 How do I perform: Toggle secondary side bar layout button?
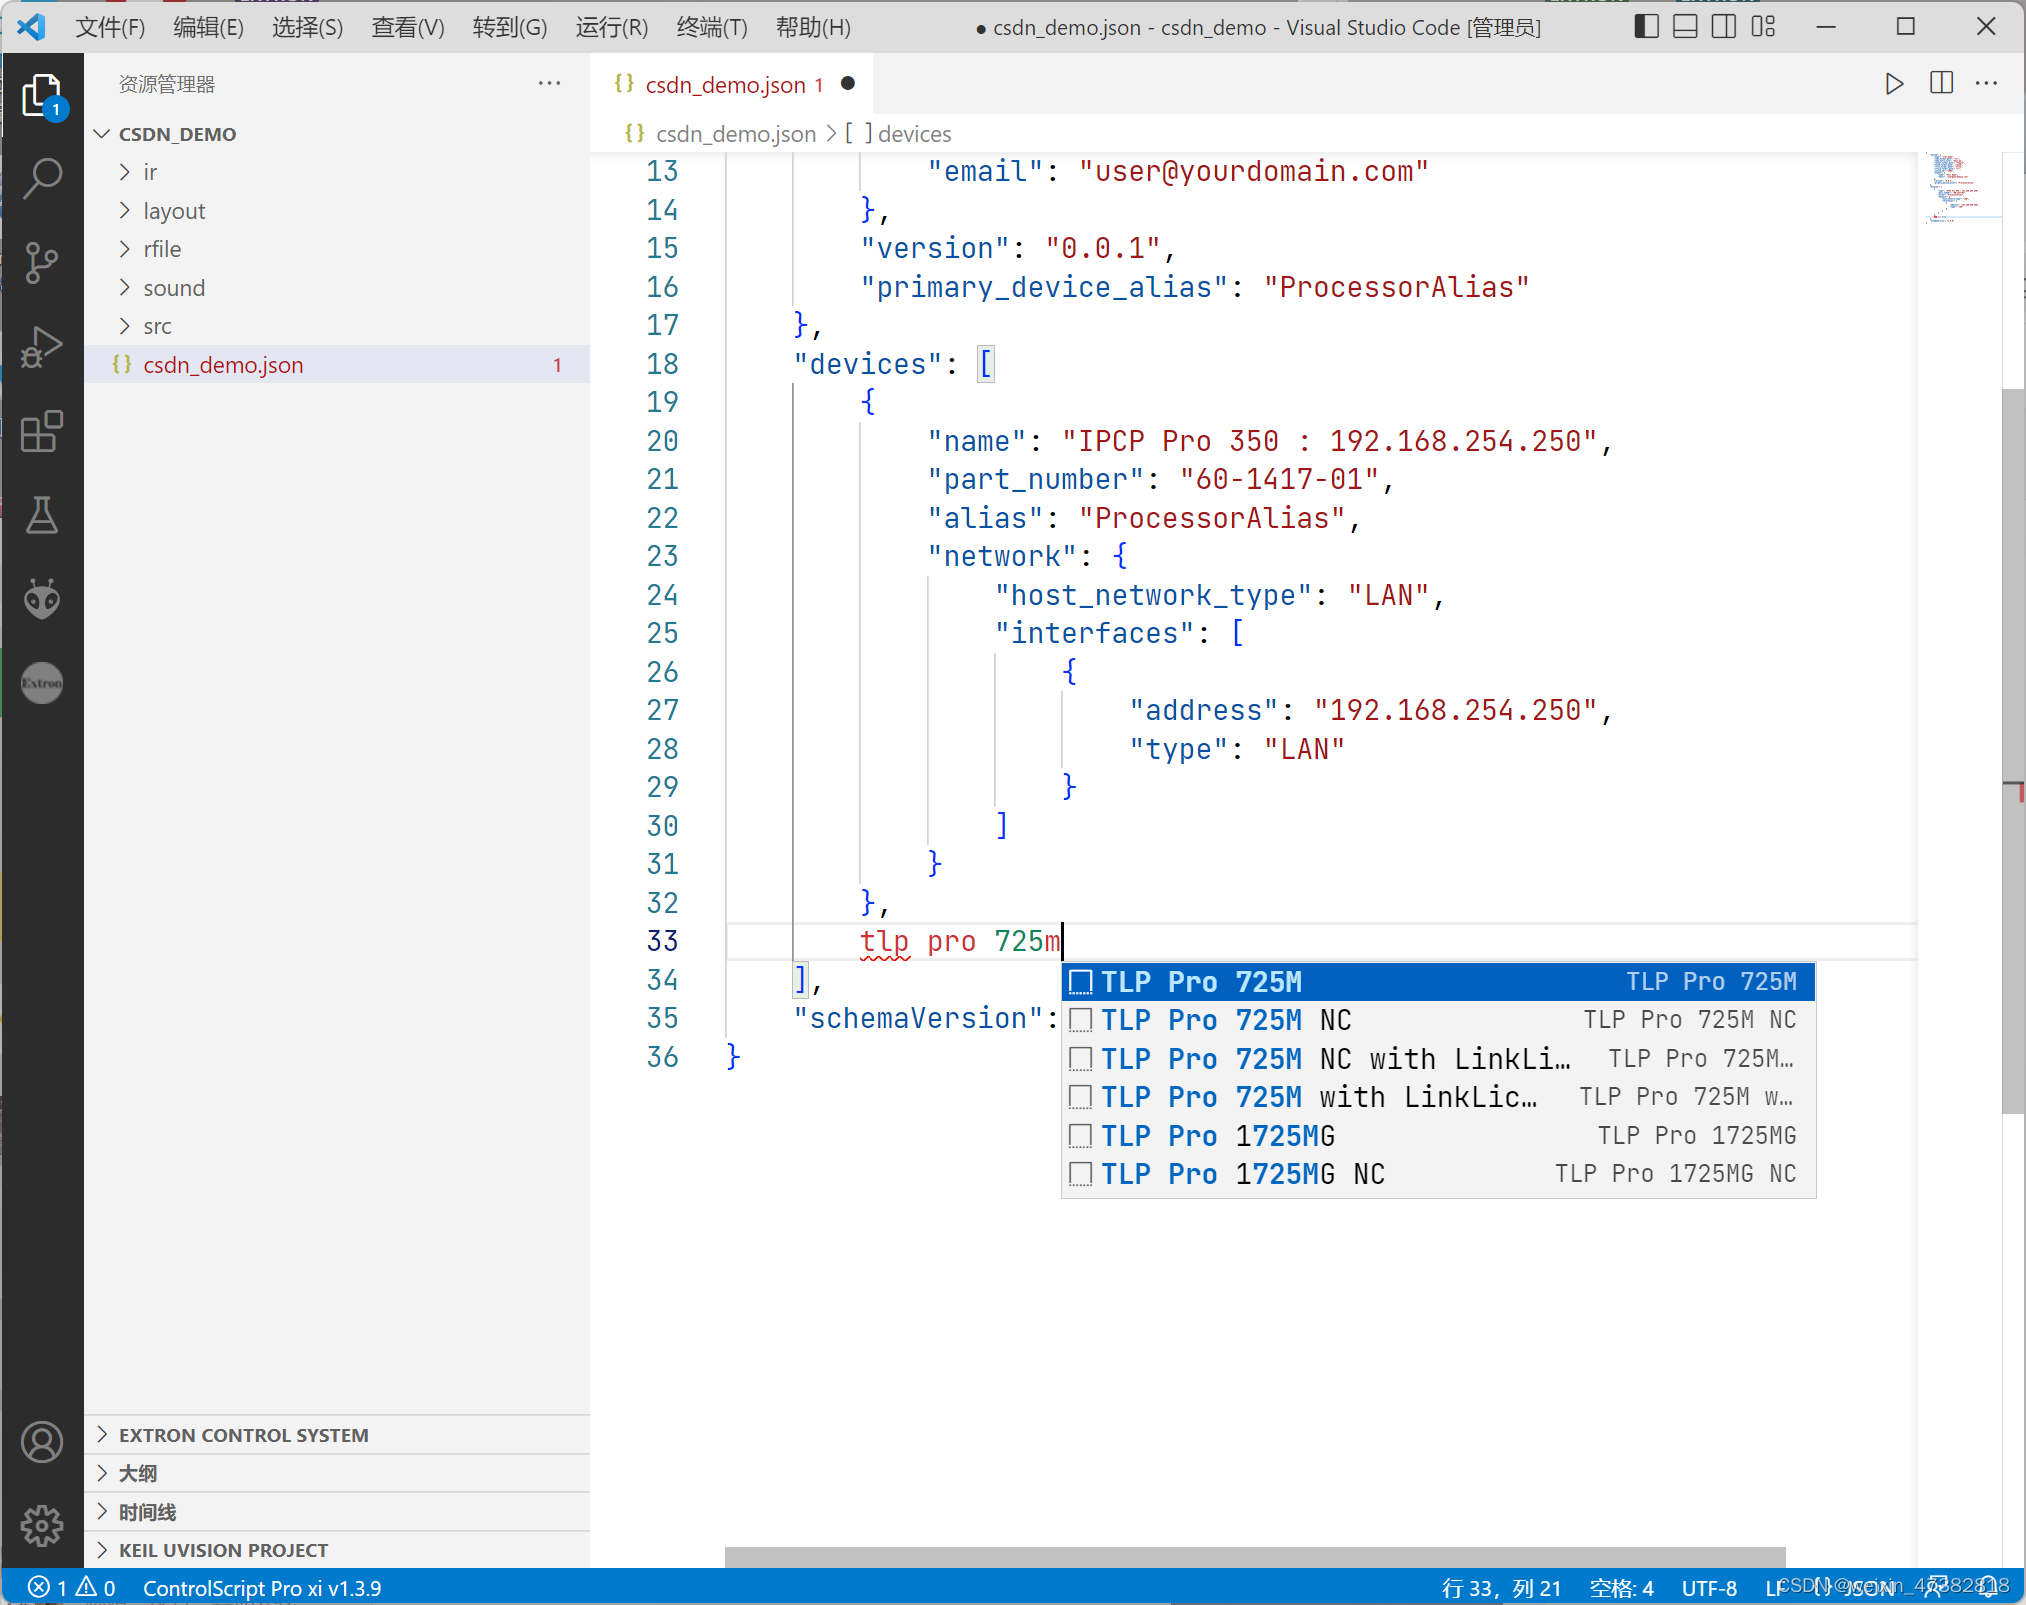(x=1724, y=27)
